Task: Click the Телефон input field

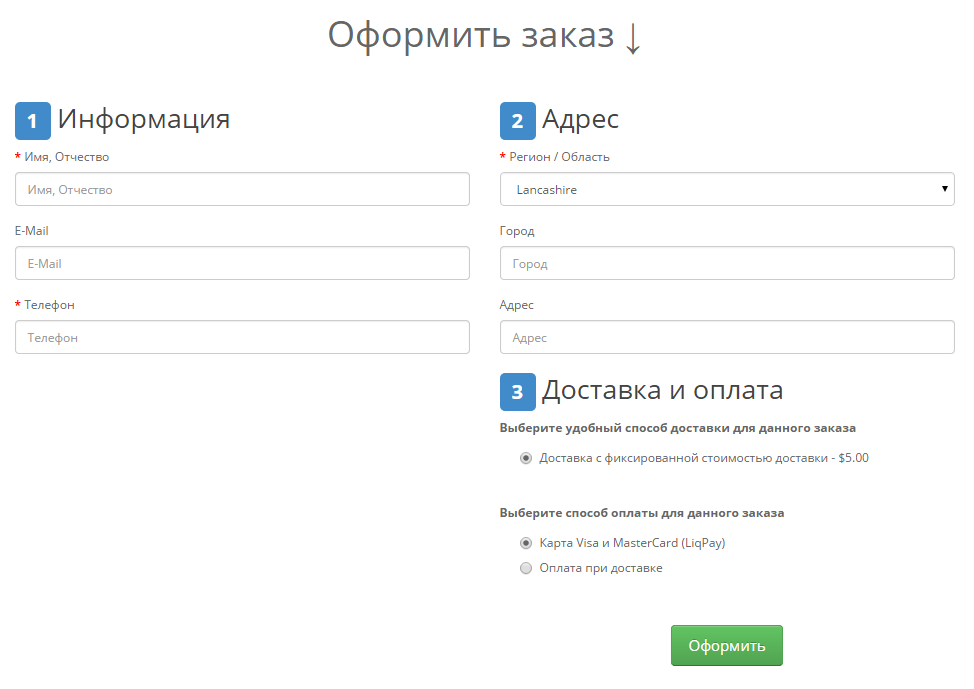Action: click(x=240, y=336)
